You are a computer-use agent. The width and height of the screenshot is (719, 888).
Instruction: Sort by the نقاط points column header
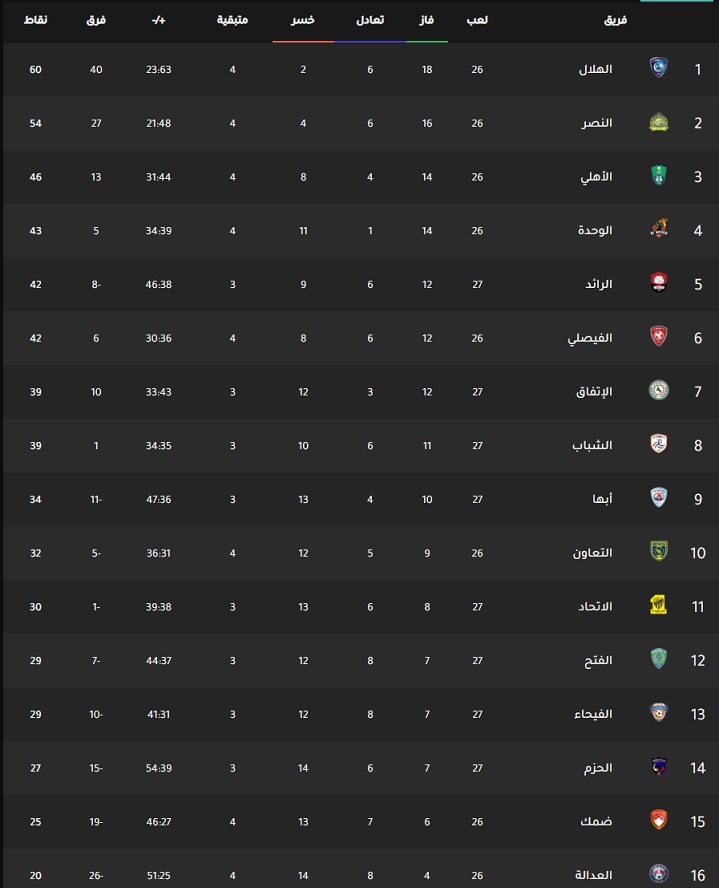pyautogui.click(x=35, y=20)
